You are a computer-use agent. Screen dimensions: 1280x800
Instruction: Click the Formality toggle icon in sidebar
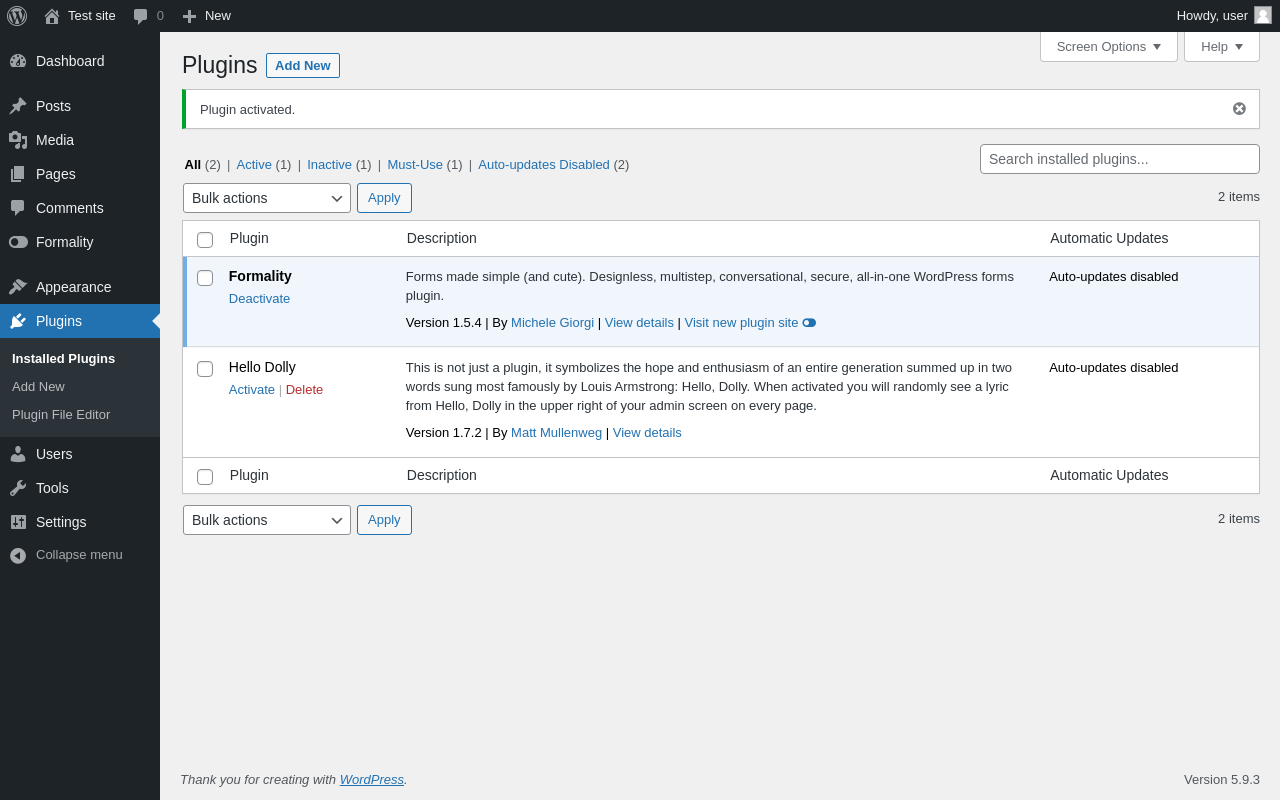coord(18,242)
